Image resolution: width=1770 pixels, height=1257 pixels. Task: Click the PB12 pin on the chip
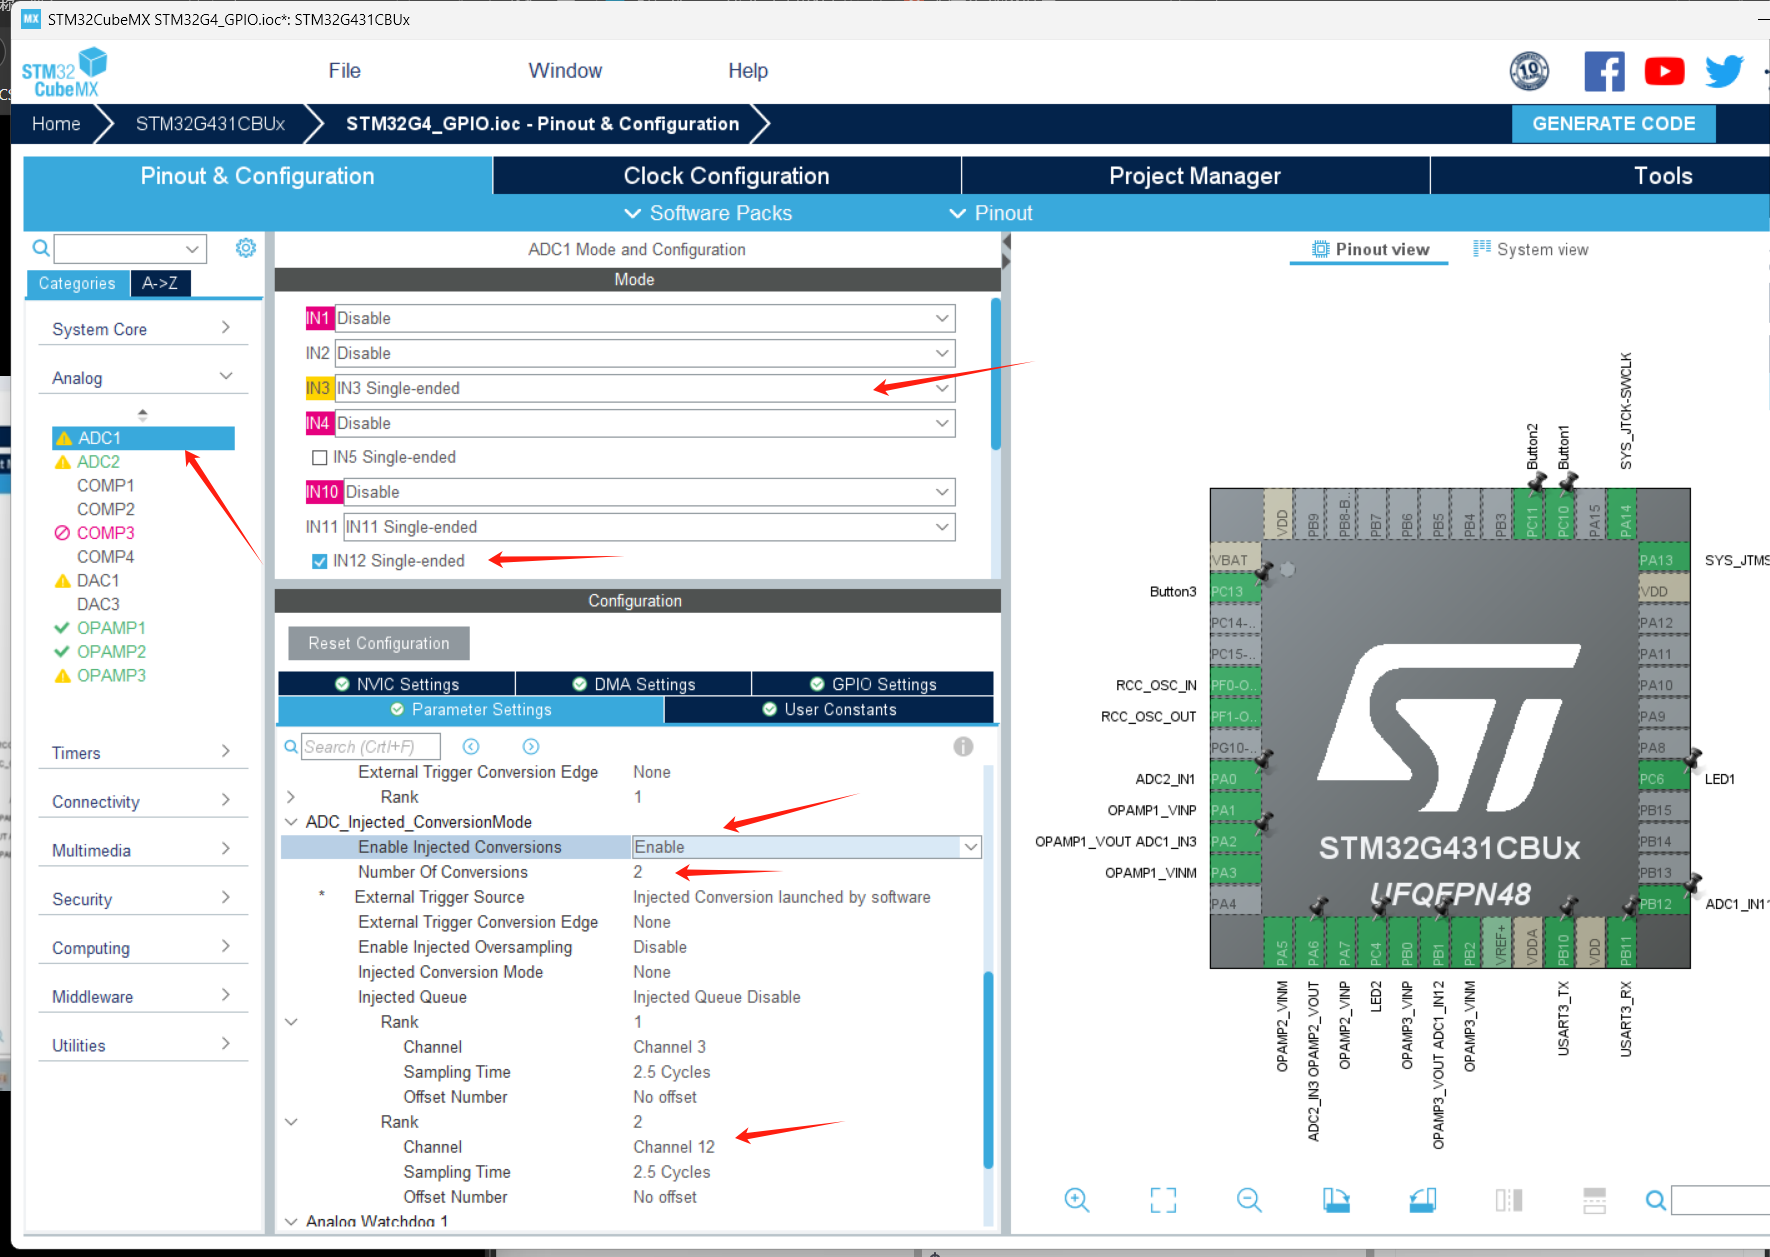(1664, 904)
